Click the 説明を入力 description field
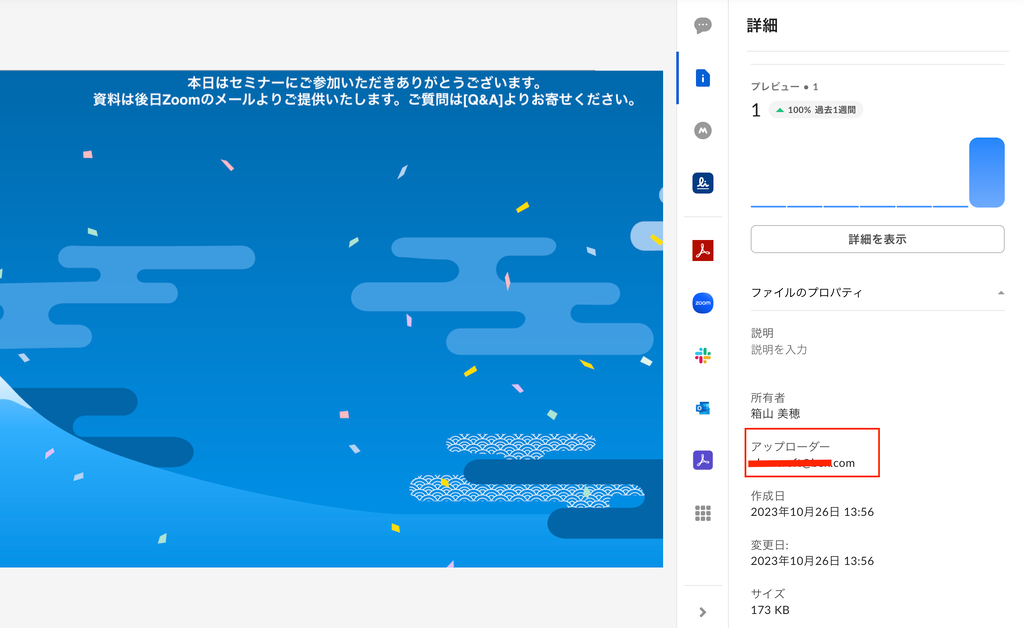Viewport: 1024px width, 628px height. tap(780, 350)
